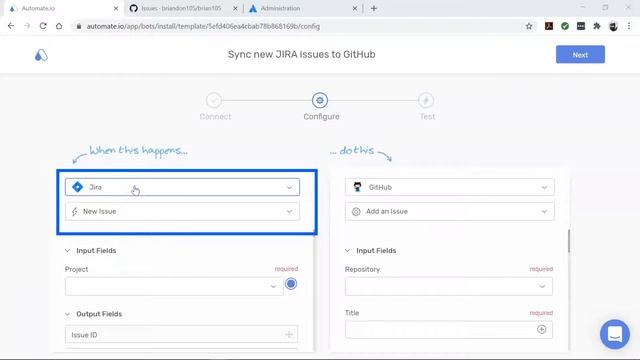The width and height of the screenshot is (640, 360).
Task: Open the Project dropdown
Action: (x=174, y=286)
